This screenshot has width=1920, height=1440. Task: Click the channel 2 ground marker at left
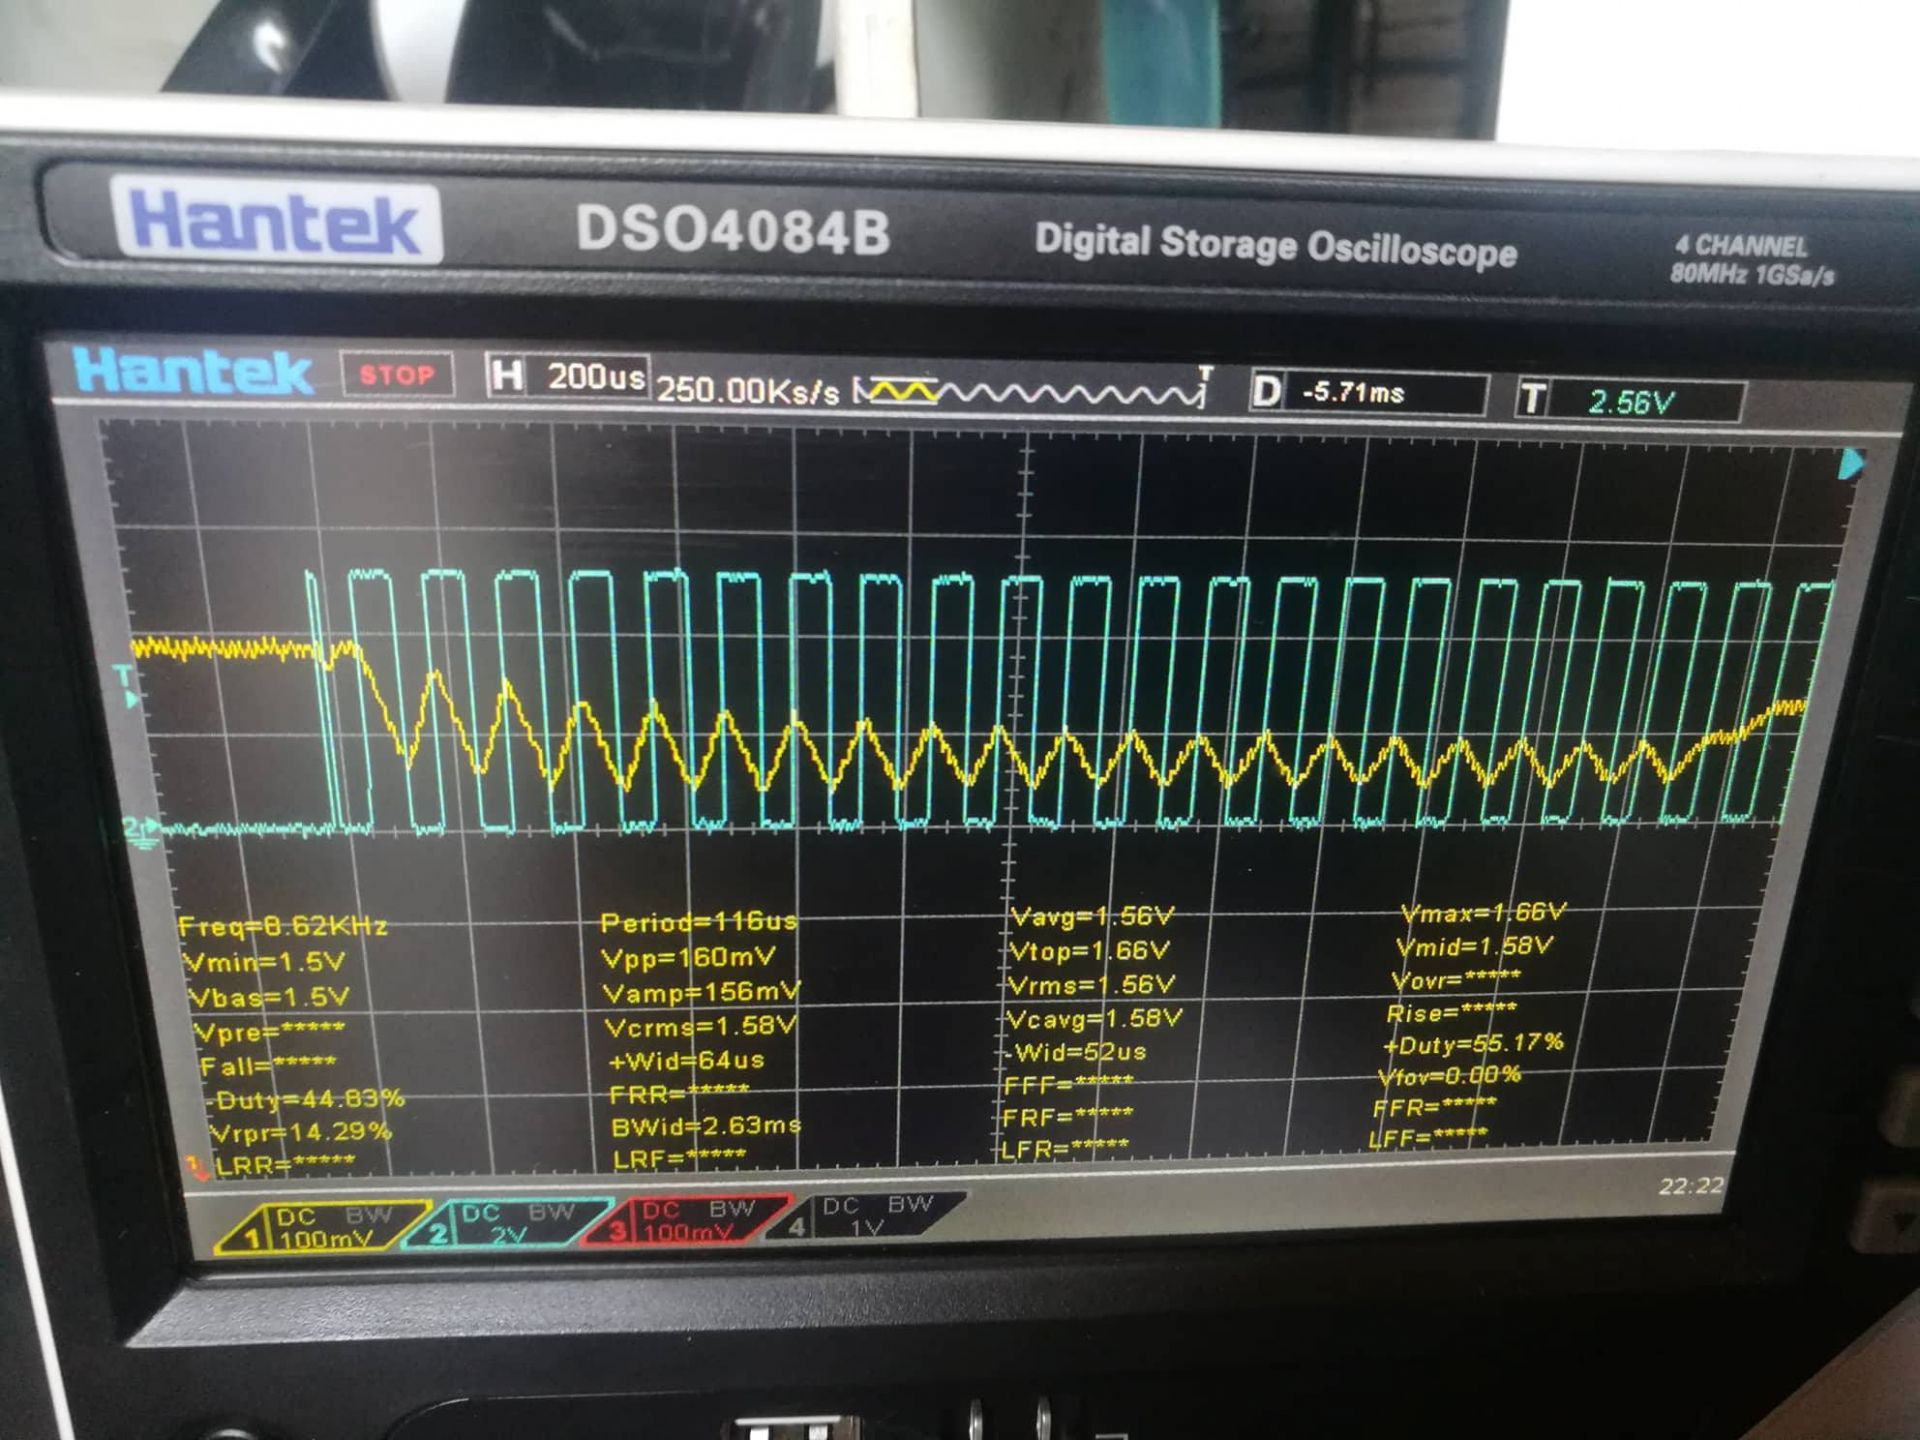coord(141,830)
